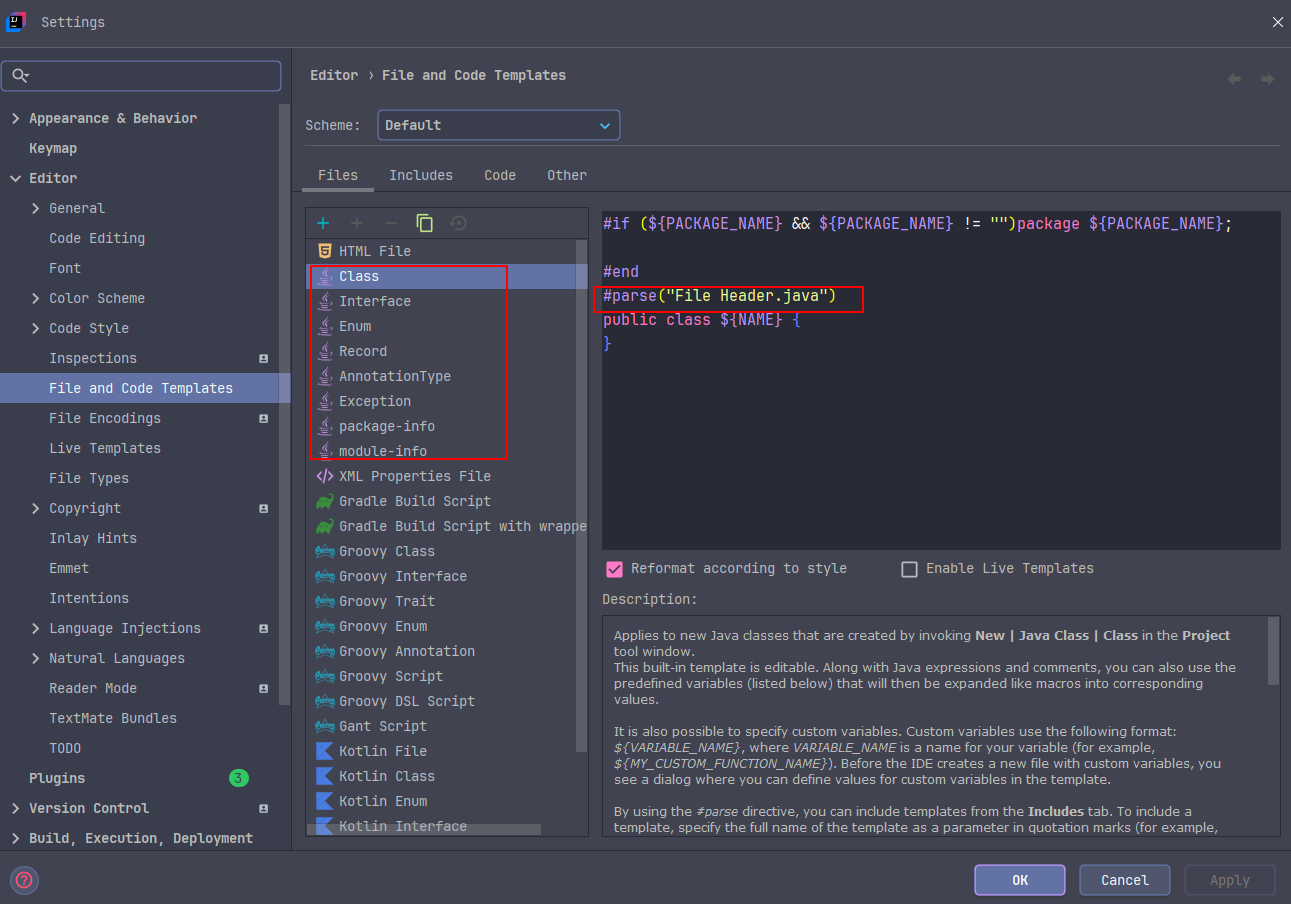Image resolution: width=1291 pixels, height=904 pixels.
Task: Expand Appearance & Behavior section
Action: click(15, 118)
